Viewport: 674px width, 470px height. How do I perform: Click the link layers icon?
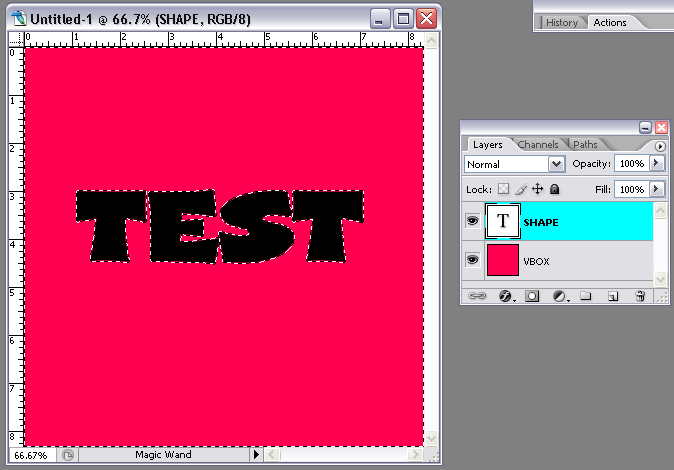[477, 296]
